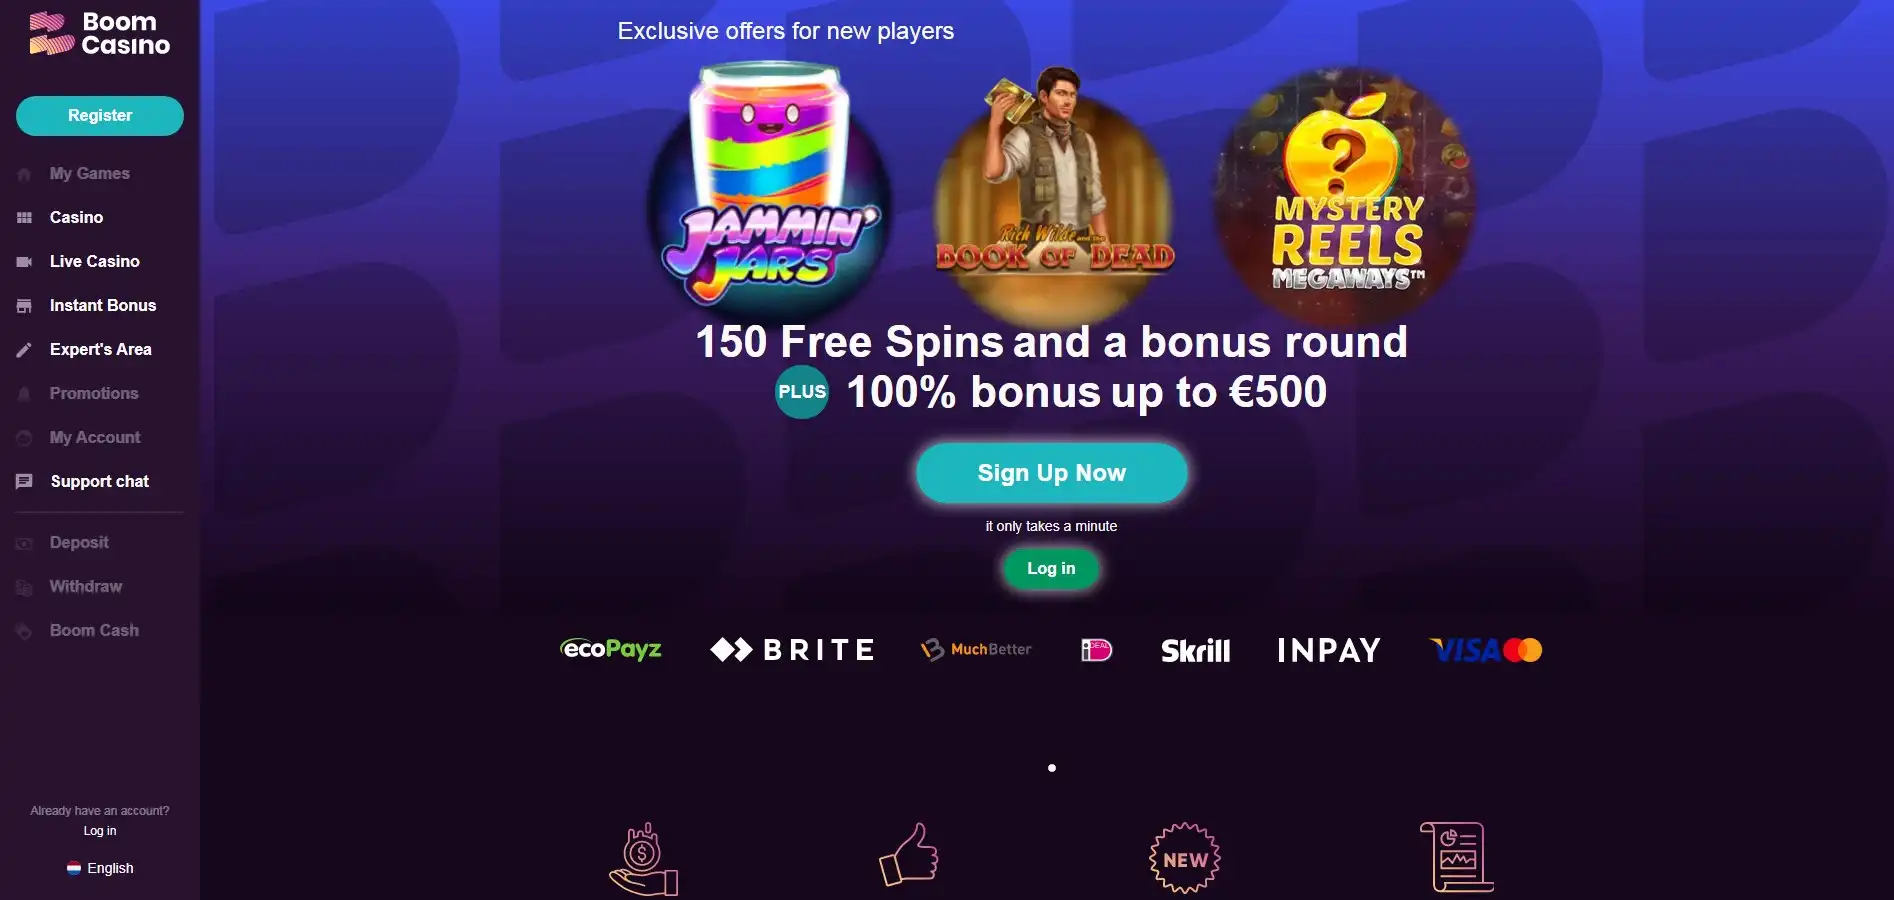Open the English language selector
The height and width of the screenshot is (900, 1894).
(x=100, y=868)
